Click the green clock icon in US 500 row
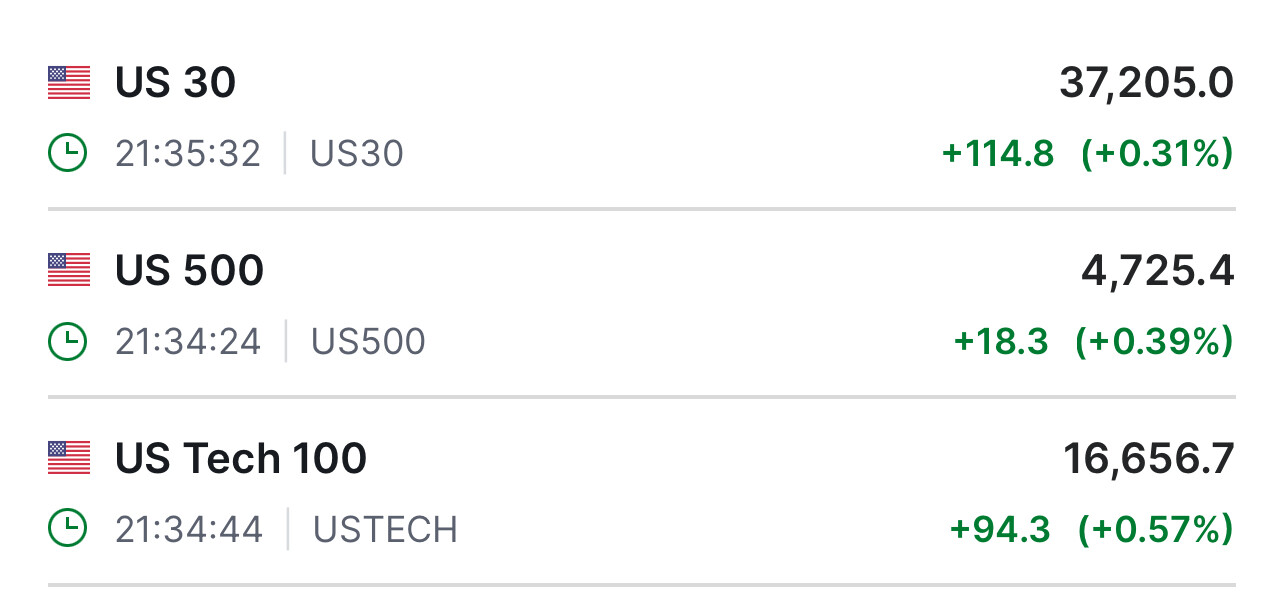This screenshot has width=1284, height=615. pyautogui.click(x=68, y=341)
